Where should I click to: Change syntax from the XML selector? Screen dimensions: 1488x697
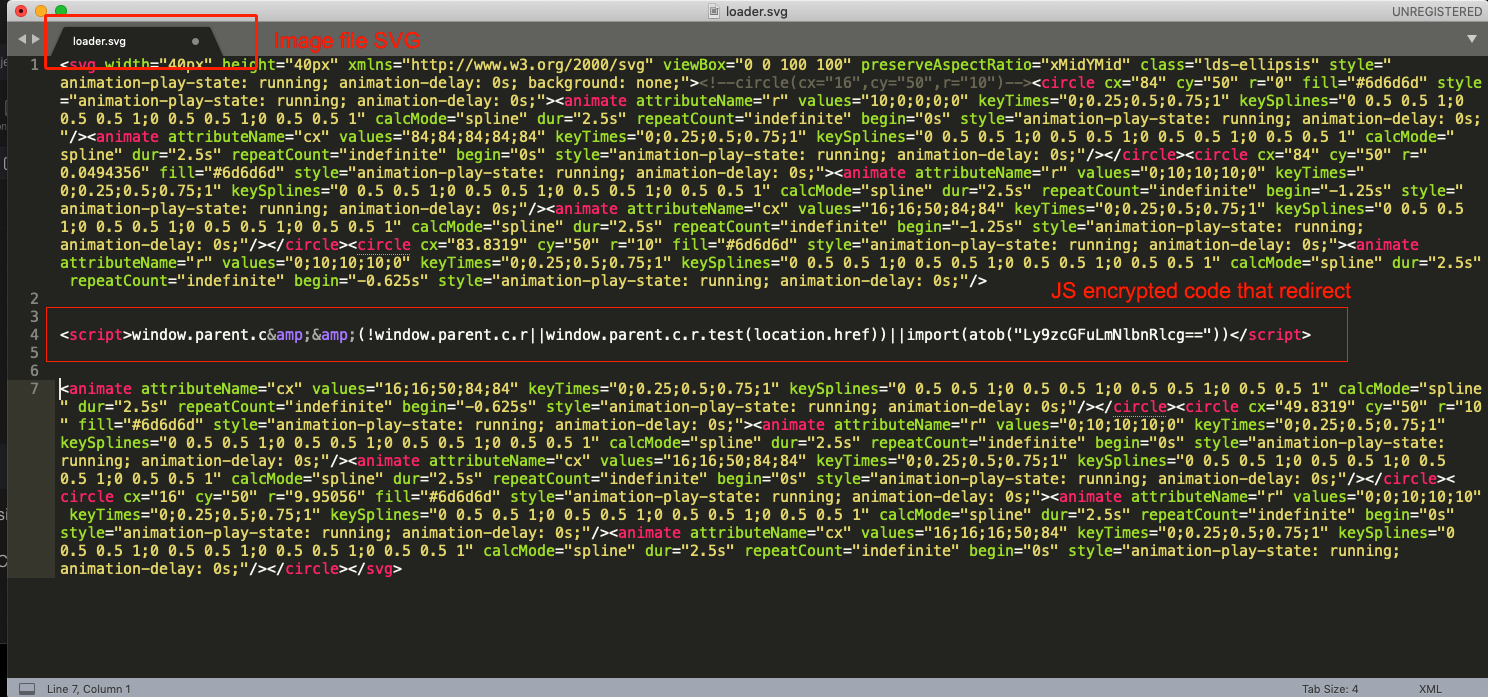pos(1430,688)
